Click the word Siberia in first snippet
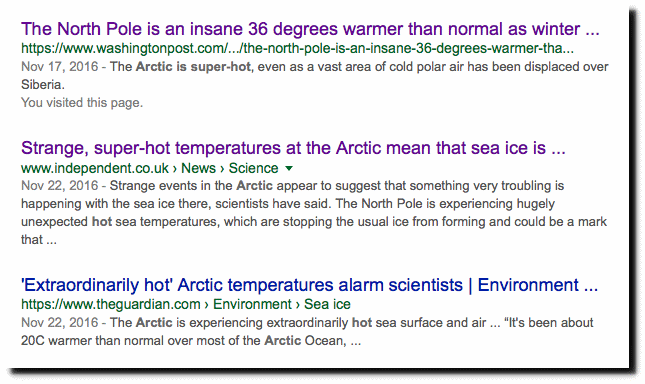The width and height of the screenshot is (645, 384). point(41,85)
